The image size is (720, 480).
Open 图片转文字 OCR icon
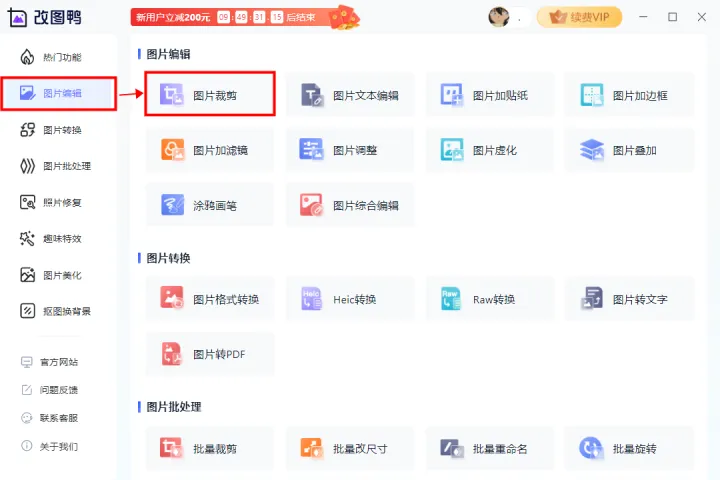[x=591, y=298]
